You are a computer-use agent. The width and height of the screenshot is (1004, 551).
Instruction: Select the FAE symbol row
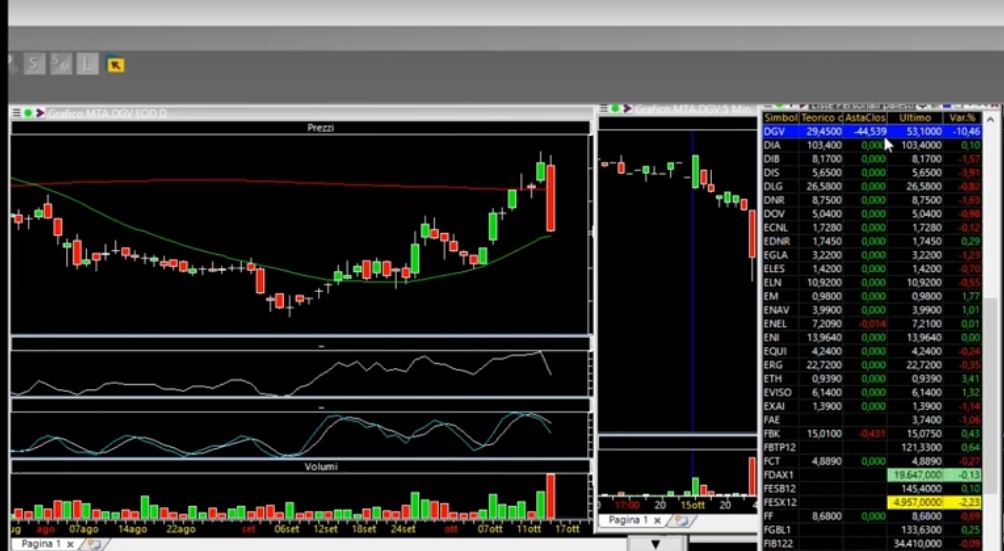tap(872, 420)
